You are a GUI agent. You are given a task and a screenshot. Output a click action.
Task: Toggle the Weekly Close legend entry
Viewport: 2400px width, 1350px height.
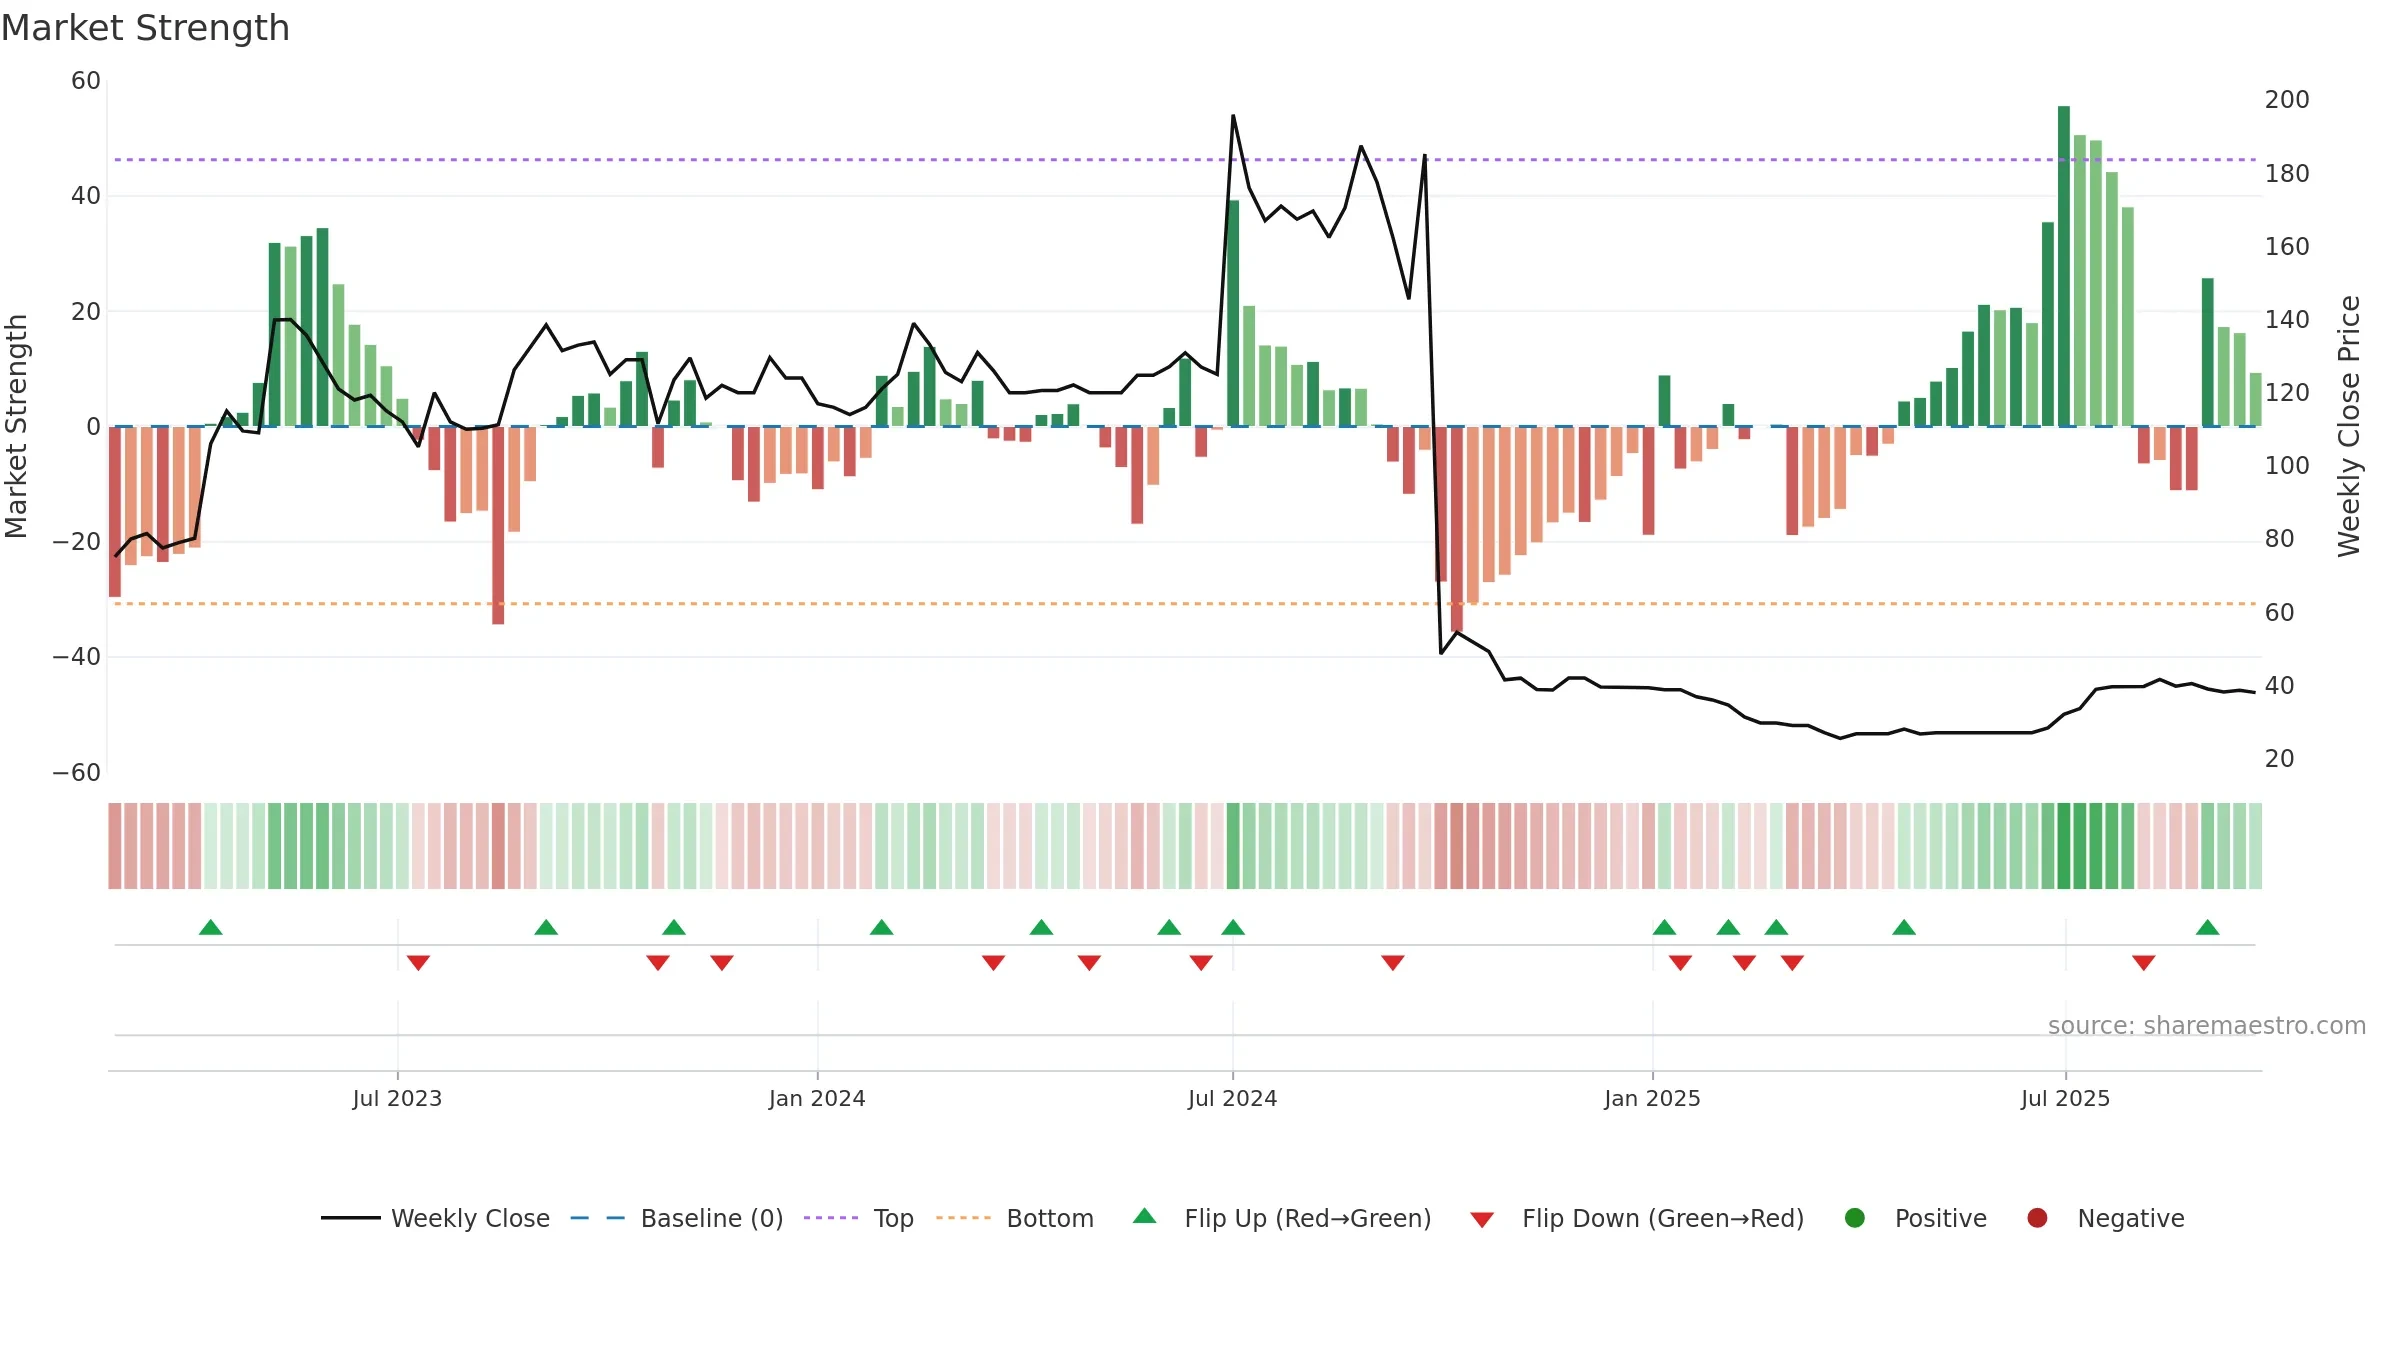pyautogui.click(x=435, y=1218)
